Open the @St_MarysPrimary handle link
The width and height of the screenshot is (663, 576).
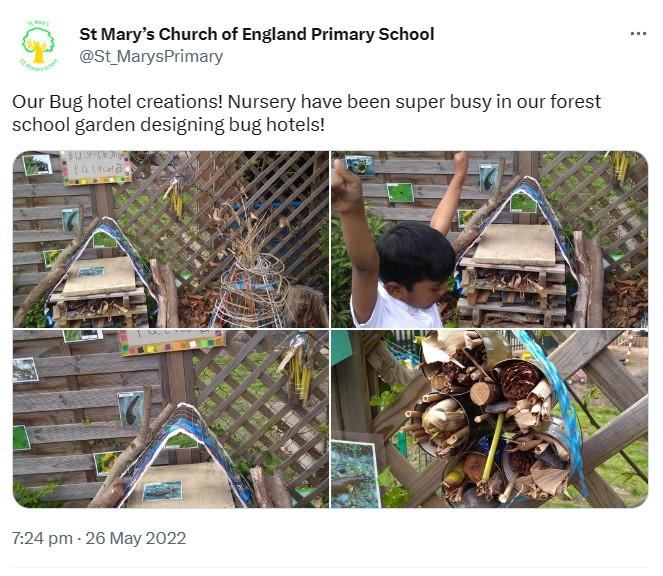(x=151, y=56)
